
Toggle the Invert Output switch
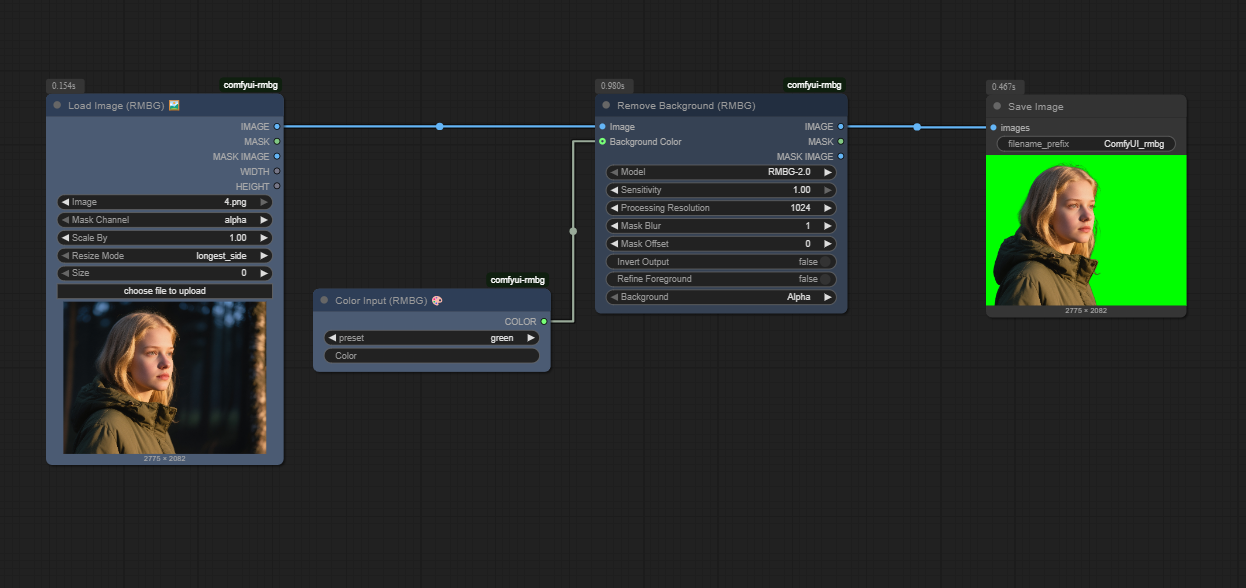826,262
